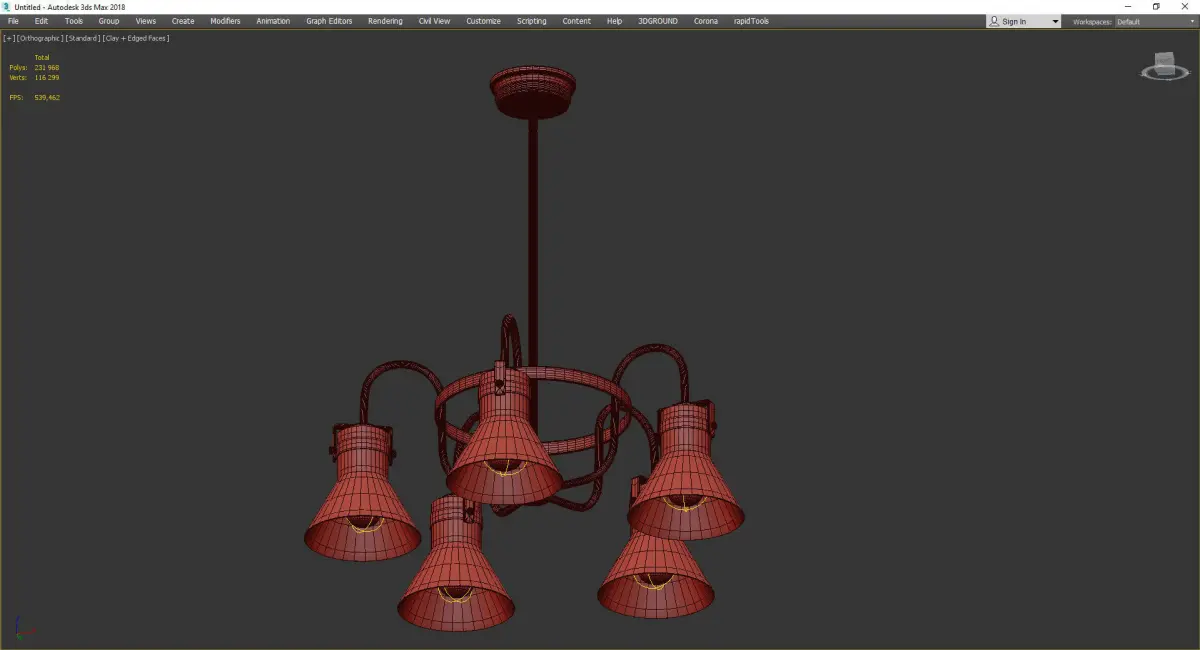Click the user profile icon beside Sign In
This screenshot has height=650, width=1200.
point(994,21)
